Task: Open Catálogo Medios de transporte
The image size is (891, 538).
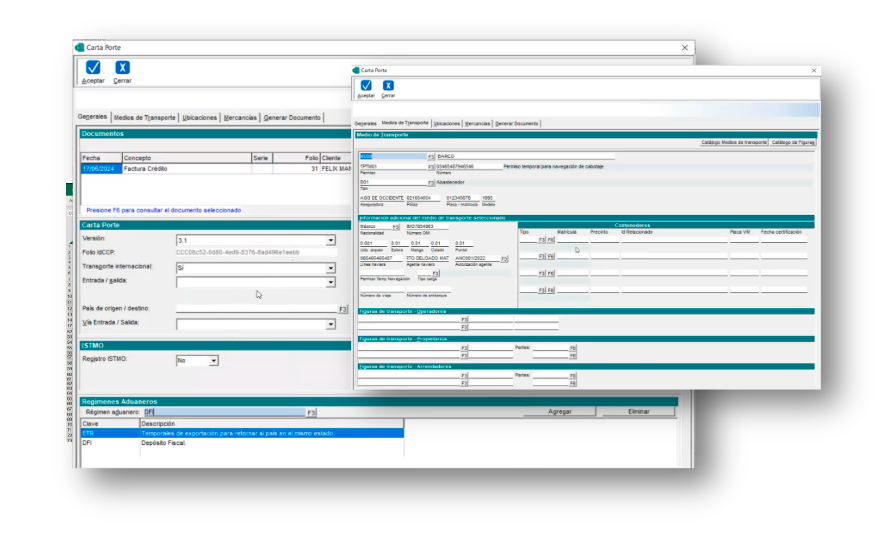Action: [733, 143]
